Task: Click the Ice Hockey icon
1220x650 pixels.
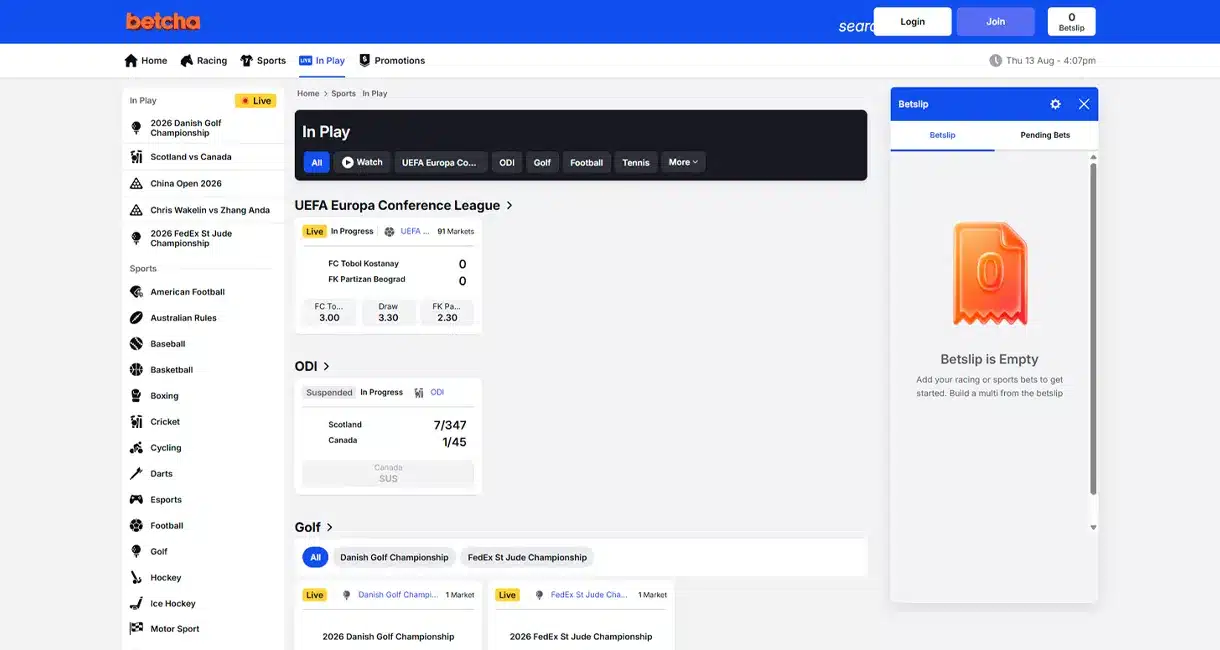Action: [136, 604]
